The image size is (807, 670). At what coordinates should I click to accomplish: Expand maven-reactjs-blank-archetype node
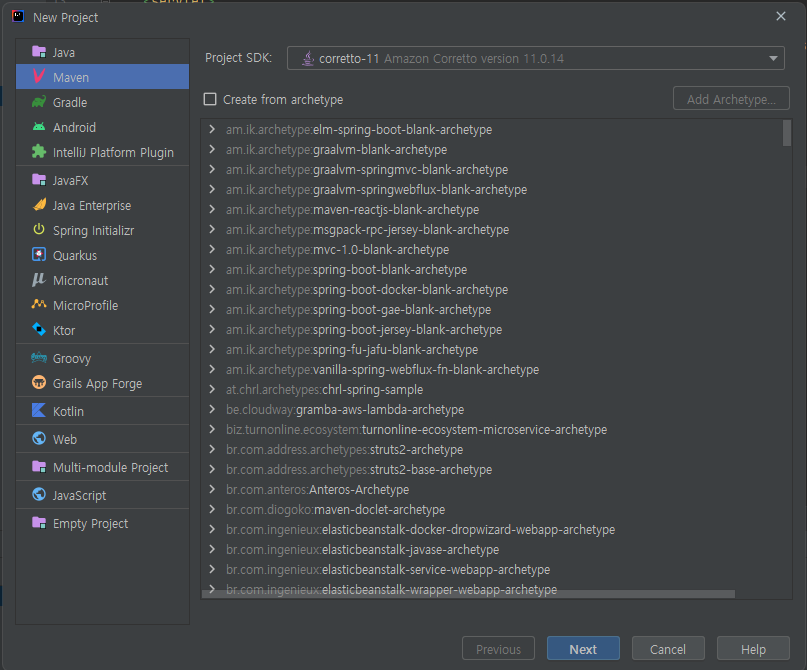[x=212, y=209]
